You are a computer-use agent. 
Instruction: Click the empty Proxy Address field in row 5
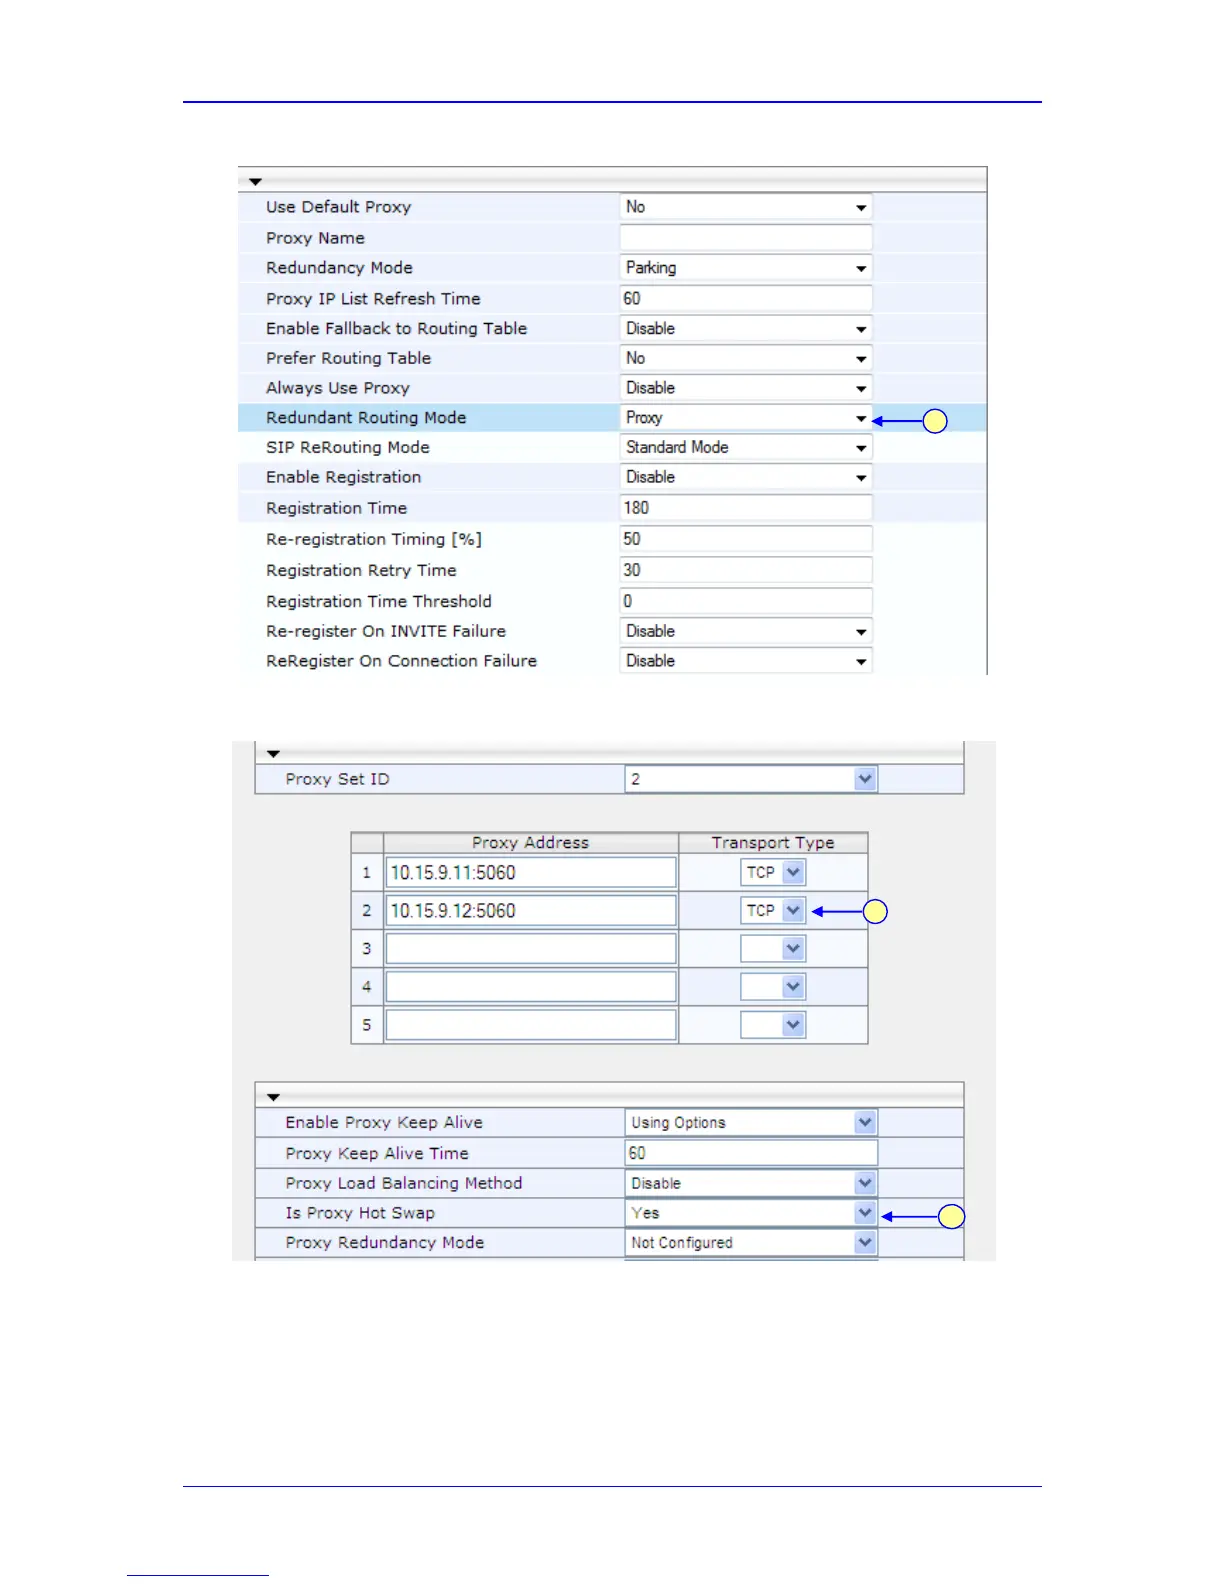531,1025
